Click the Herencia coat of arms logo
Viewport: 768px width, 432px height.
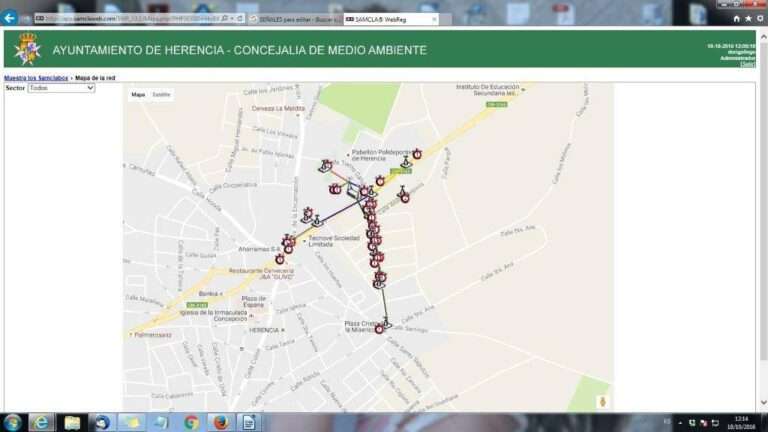point(27,49)
